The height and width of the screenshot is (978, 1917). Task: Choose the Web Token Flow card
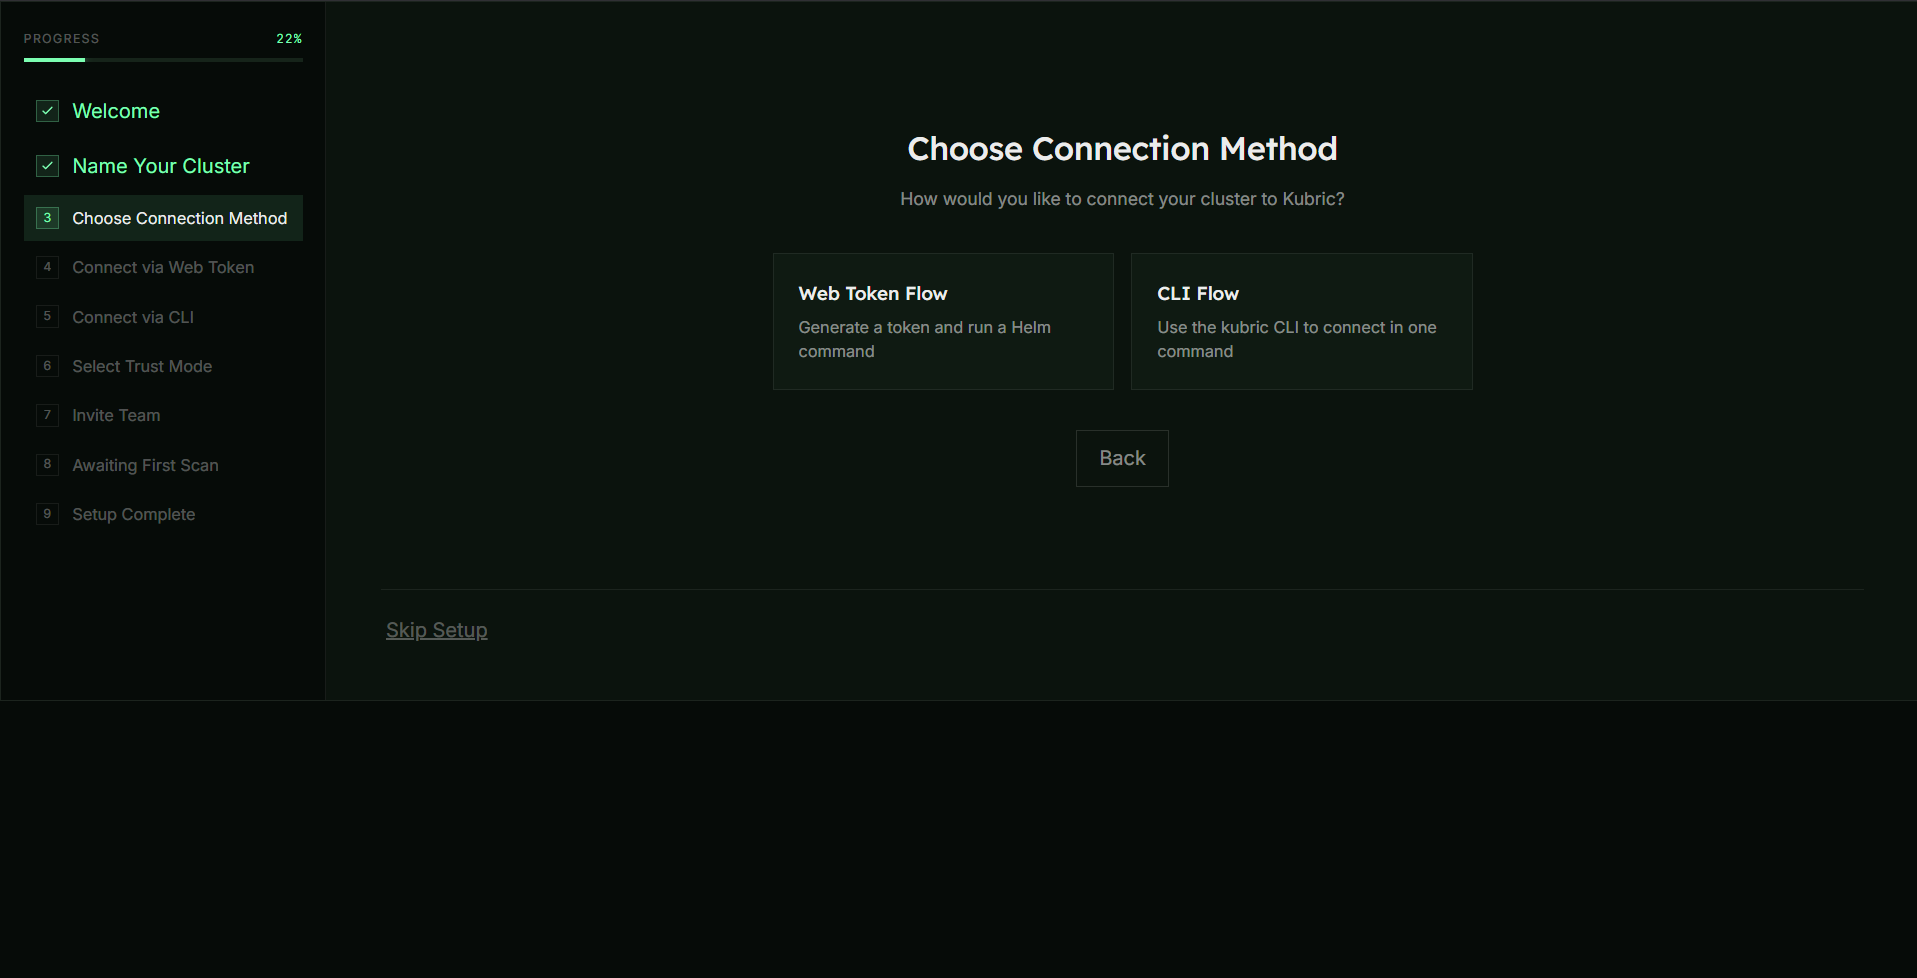[x=943, y=321]
